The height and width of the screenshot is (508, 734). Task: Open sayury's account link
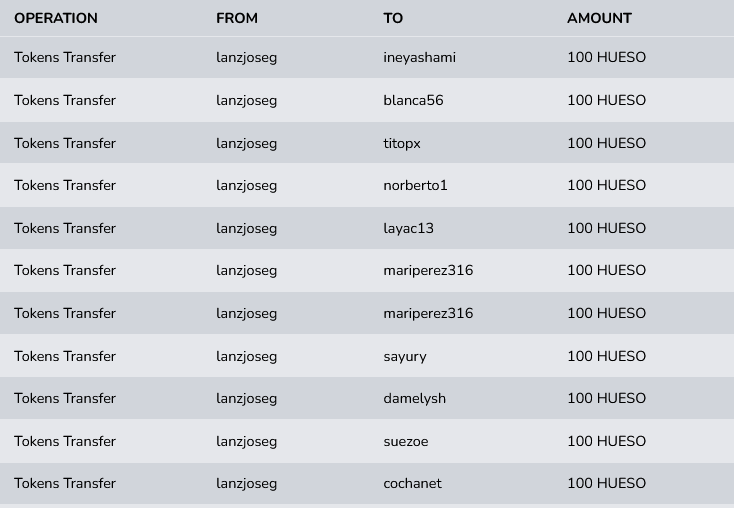(404, 356)
